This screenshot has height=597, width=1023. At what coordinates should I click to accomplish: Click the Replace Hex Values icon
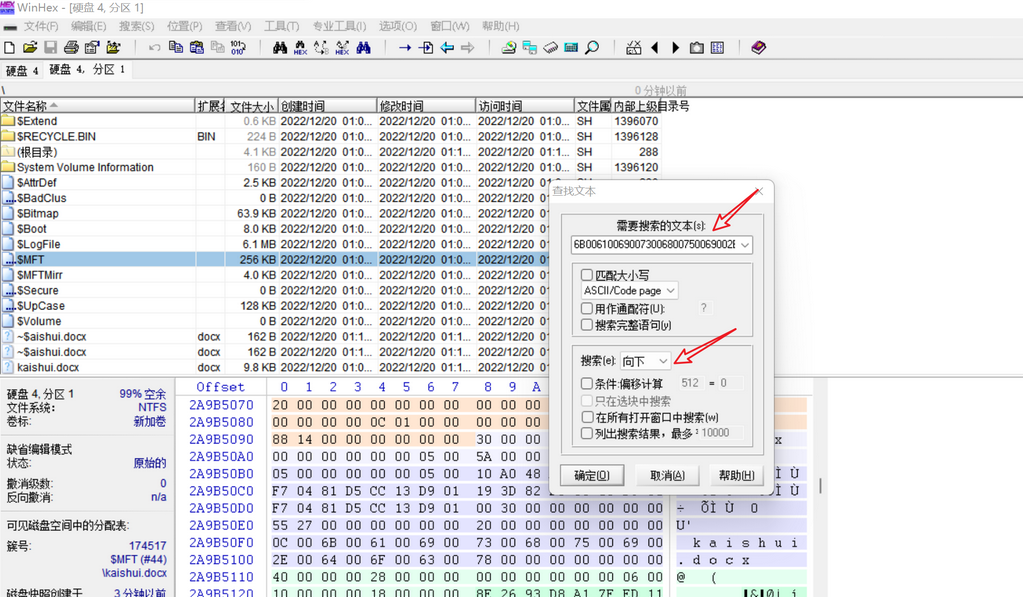[342, 48]
